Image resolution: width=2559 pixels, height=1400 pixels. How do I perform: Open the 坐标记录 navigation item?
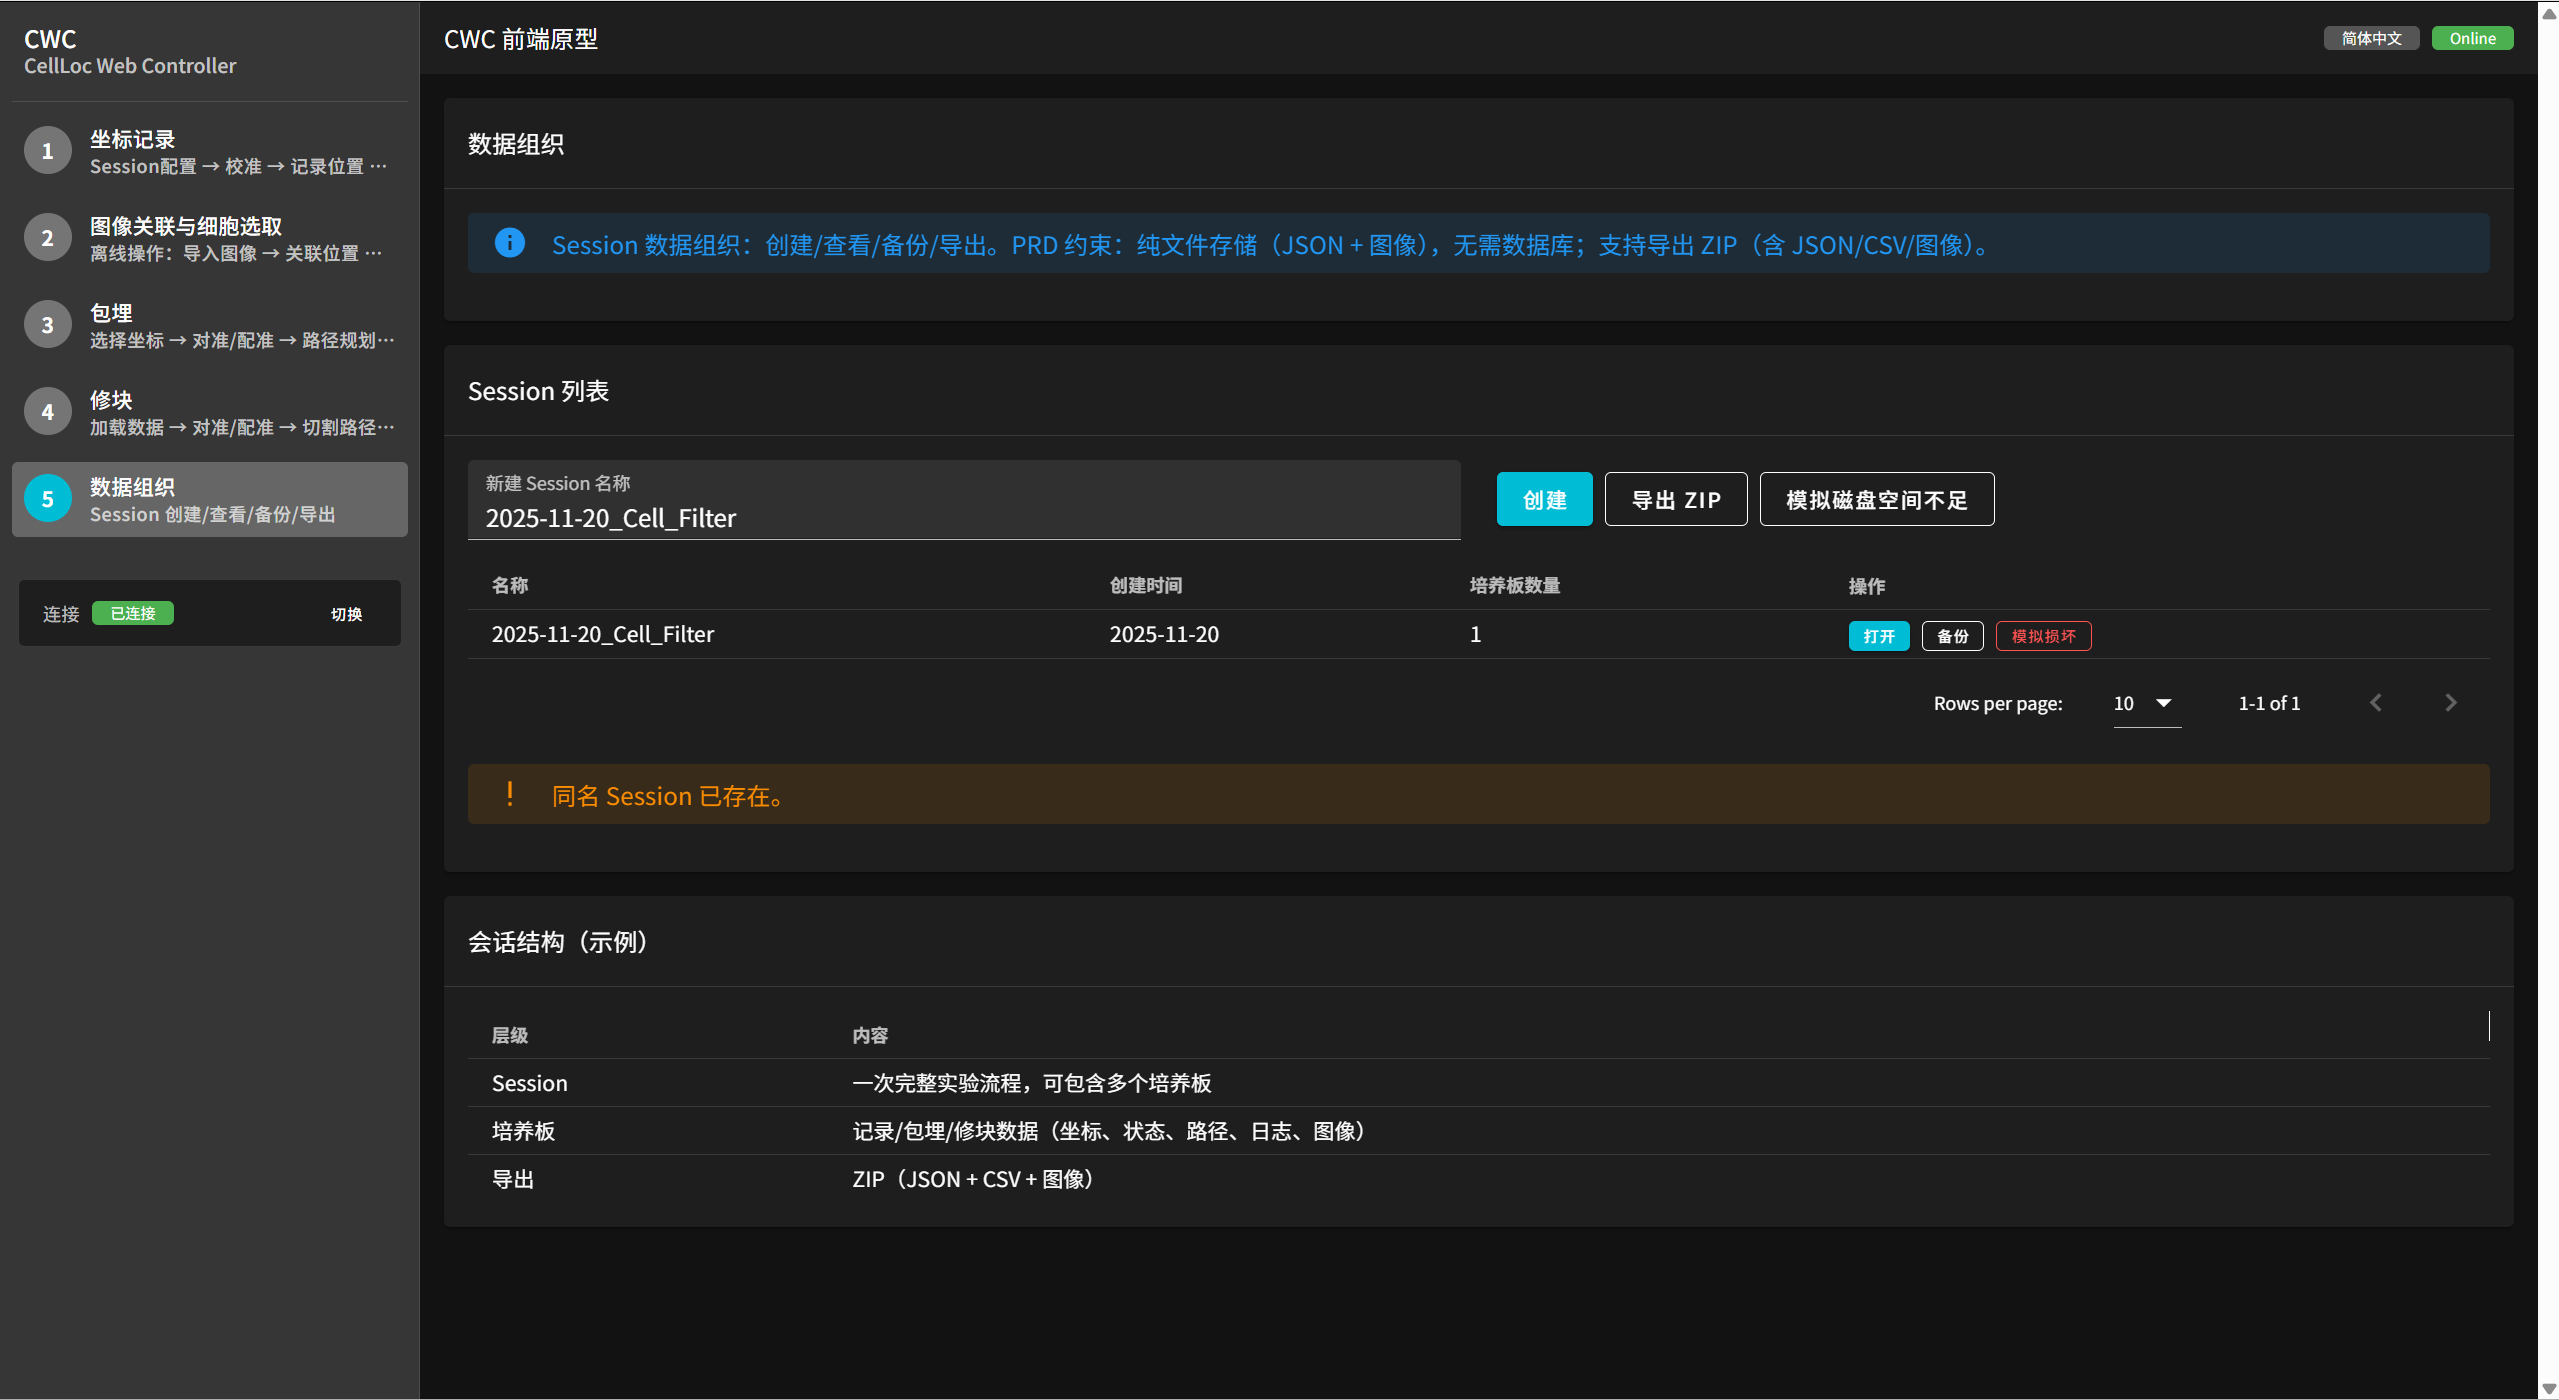tap(210, 151)
